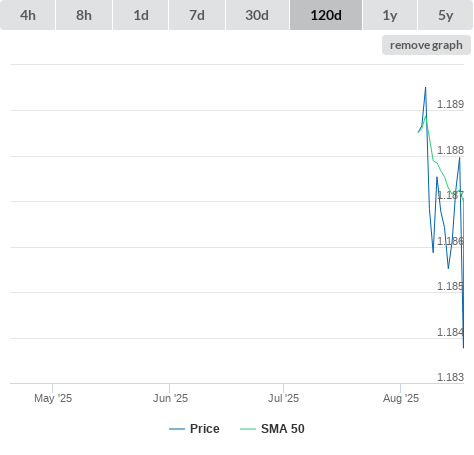Switch to the 8h time range
Viewport: 474px width, 455px height.
(84, 15)
